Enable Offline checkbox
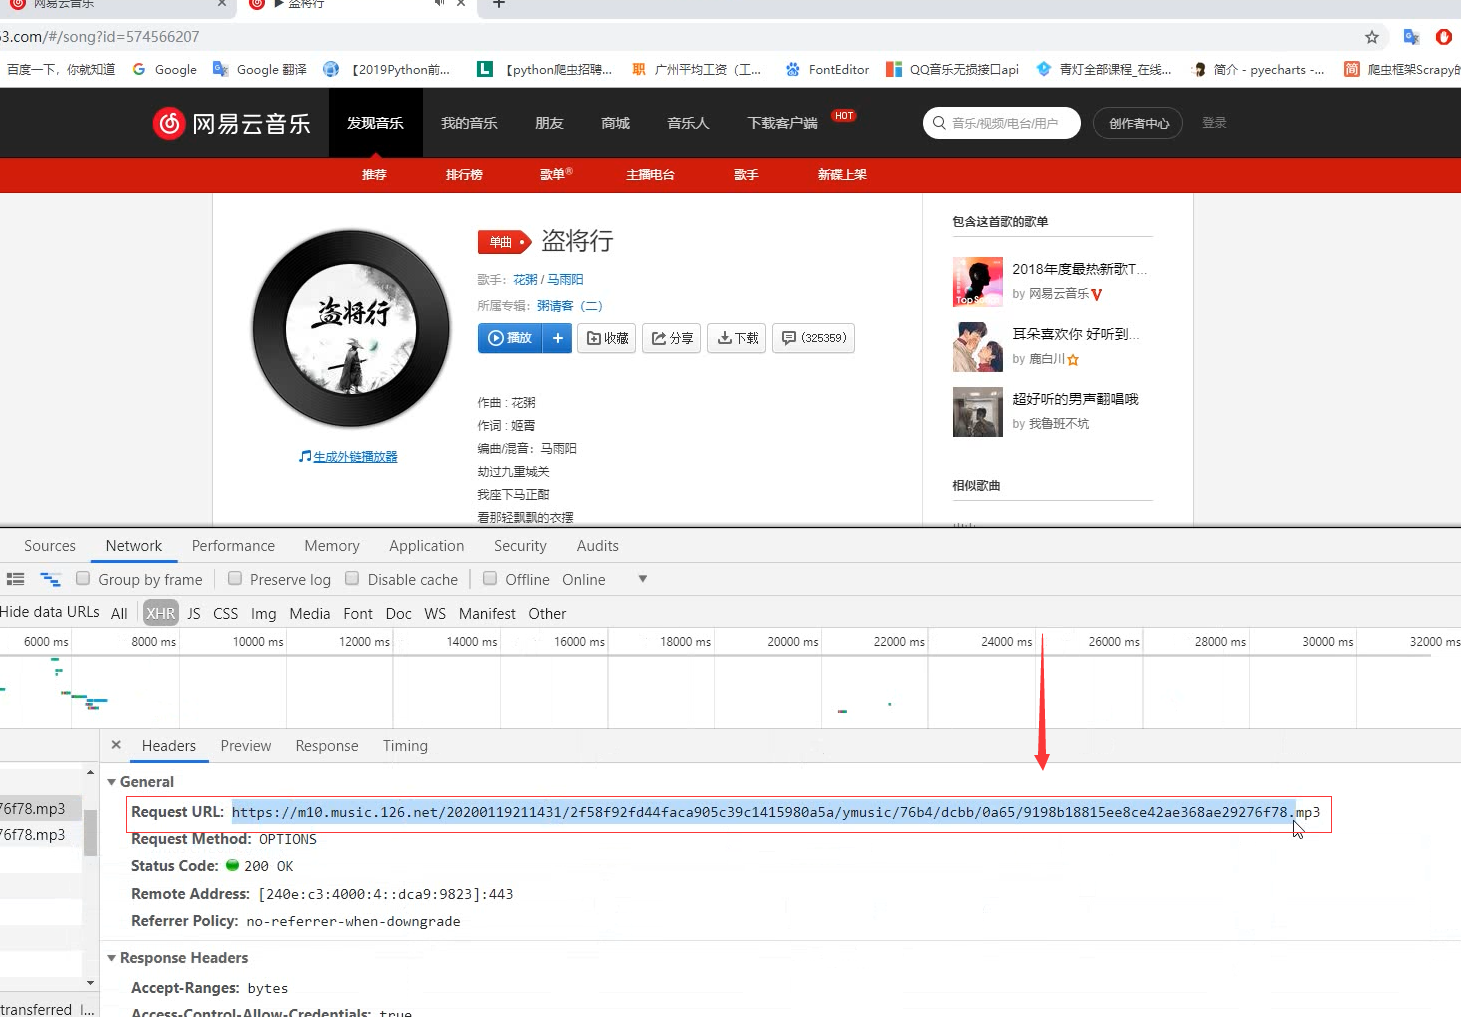Screen dimensions: 1461x1017 pos(490,579)
